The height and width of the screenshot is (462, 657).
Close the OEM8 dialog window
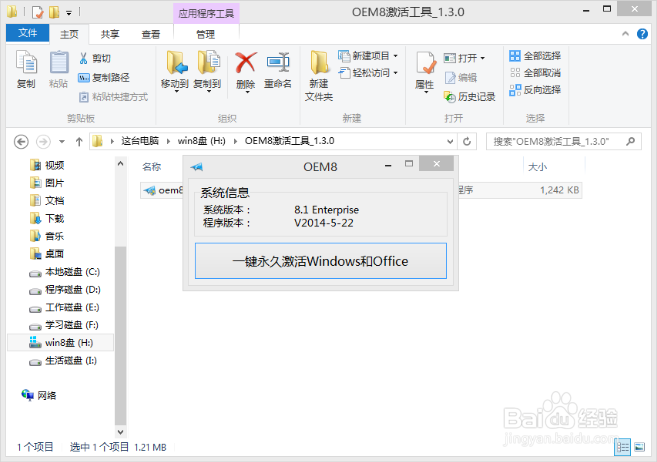pos(437,164)
